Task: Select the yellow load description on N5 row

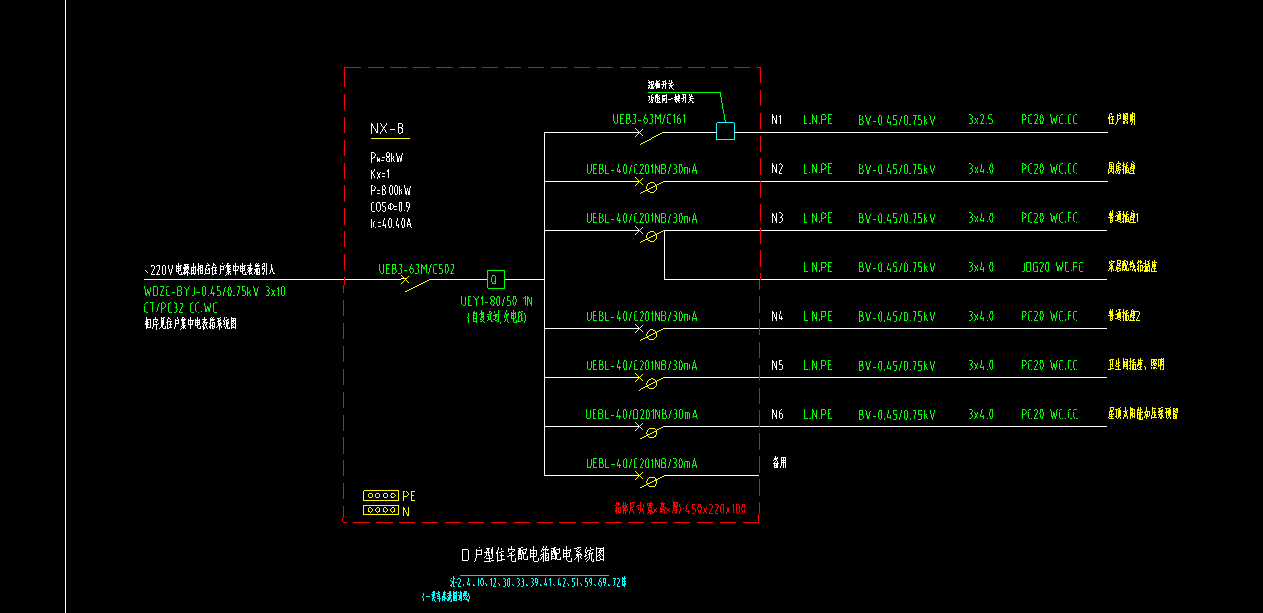Action: [x=1135, y=364]
